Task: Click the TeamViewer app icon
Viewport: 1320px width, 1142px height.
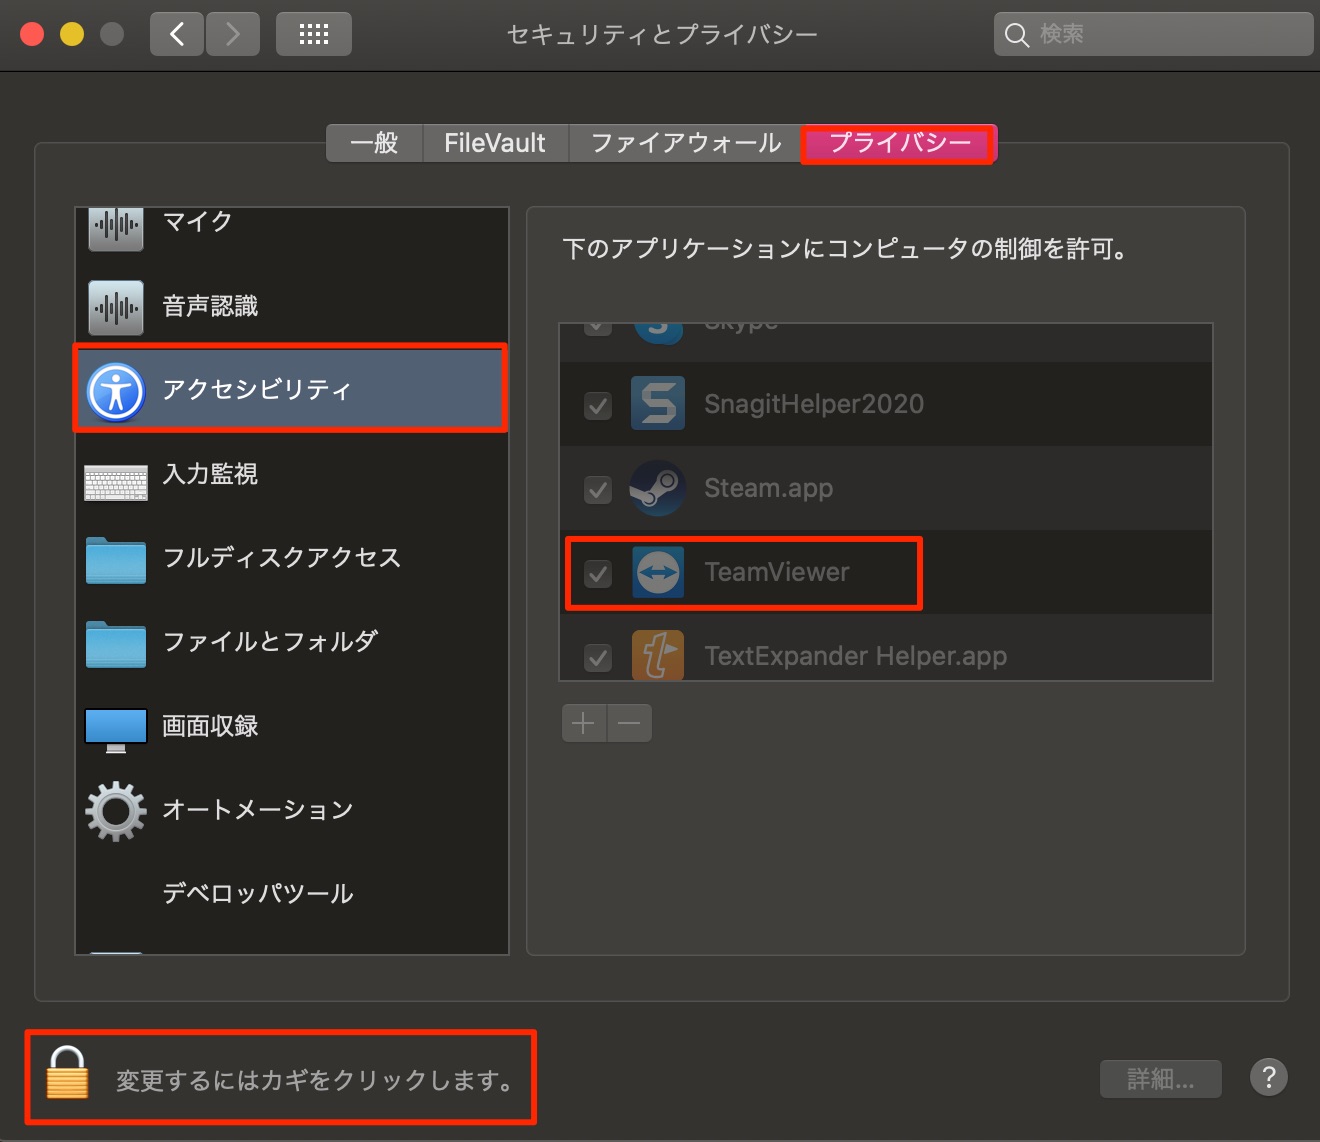Action: coord(658,572)
